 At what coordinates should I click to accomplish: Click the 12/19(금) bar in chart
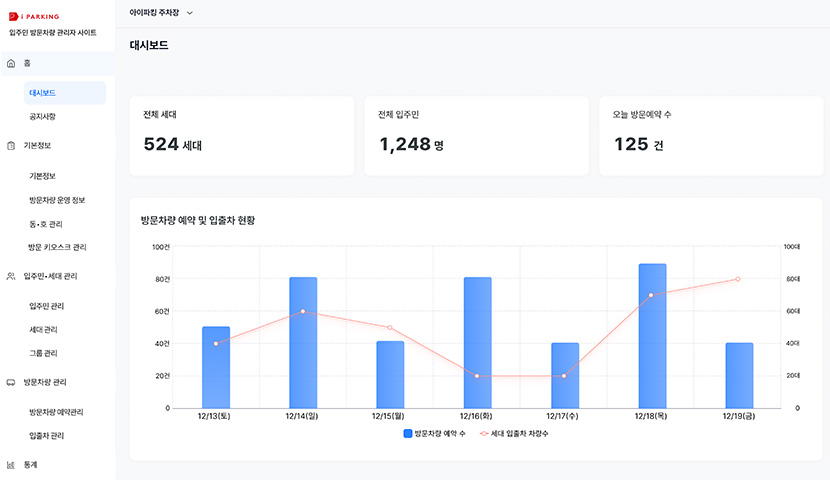pyautogui.click(x=739, y=376)
